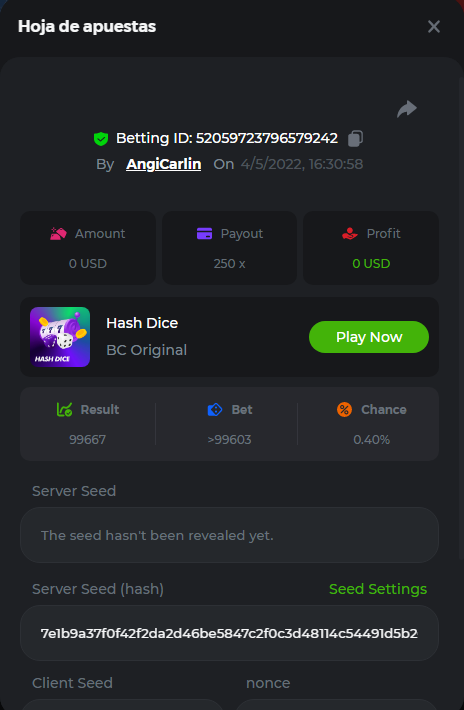Select the Server Seed hash field
The image size is (464, 710).
pyautogui.click(x=230, y=633)
